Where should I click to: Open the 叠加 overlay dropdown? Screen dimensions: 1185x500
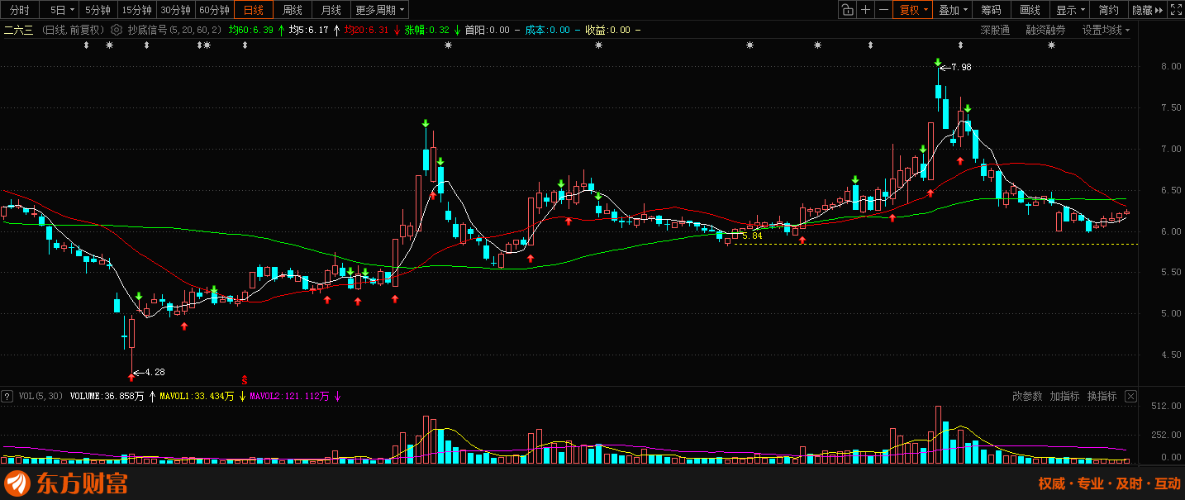pos(953,10)
